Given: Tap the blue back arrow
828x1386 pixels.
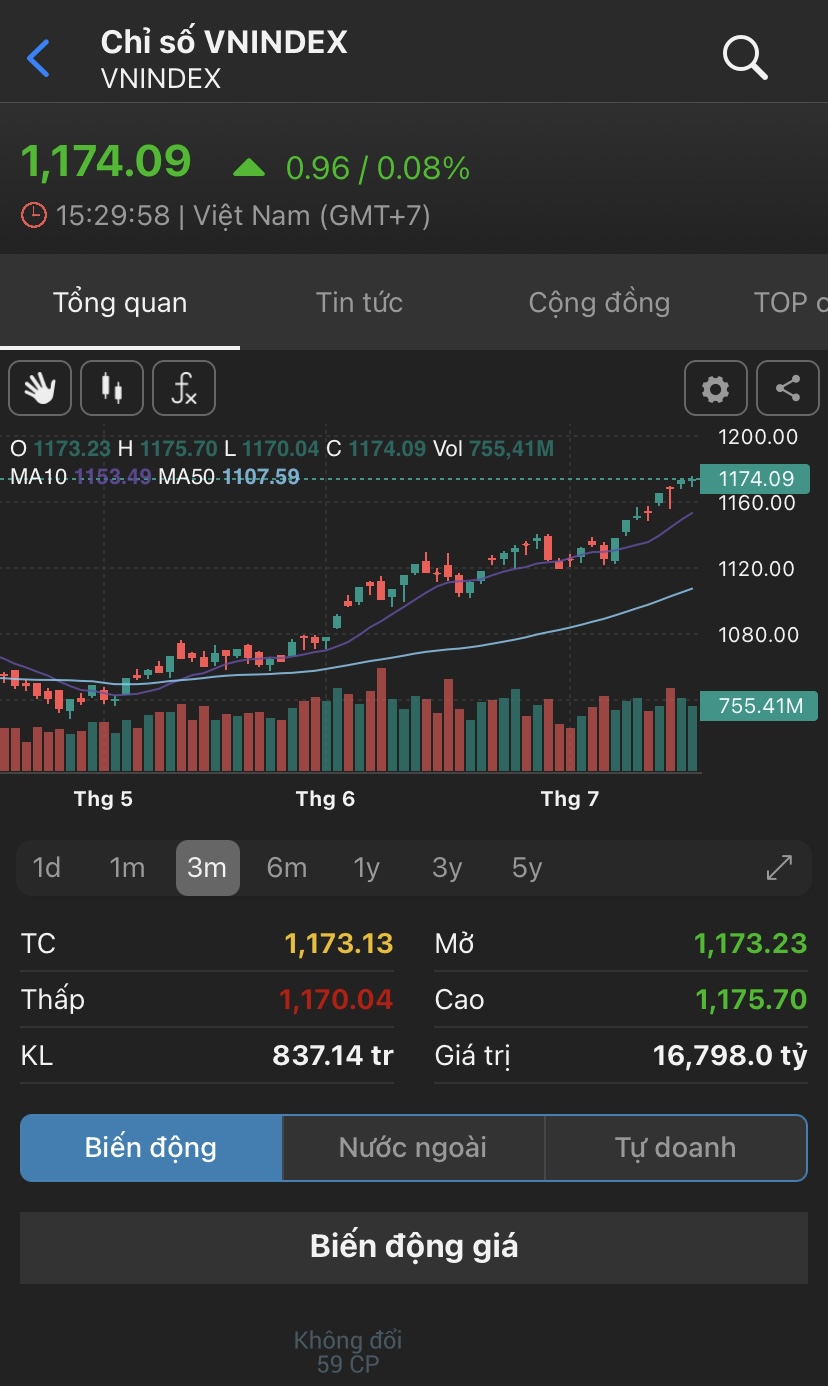Looking at the screenshot, I should click(38, 59).
